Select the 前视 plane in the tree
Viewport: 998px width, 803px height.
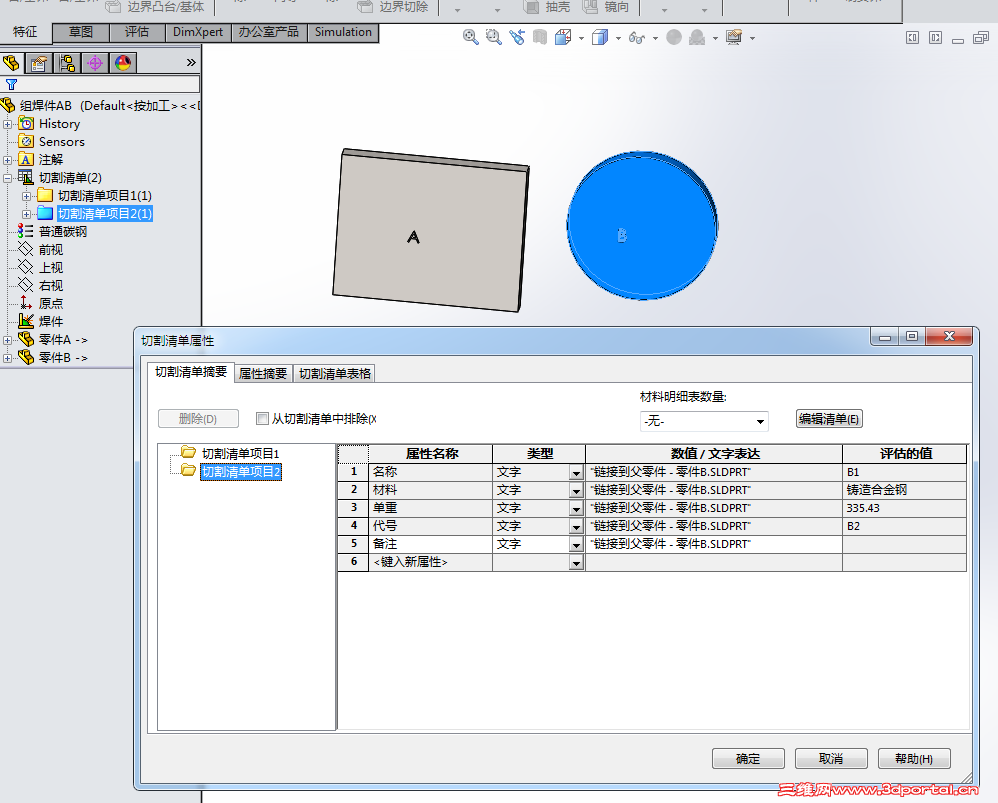[51, 249]
